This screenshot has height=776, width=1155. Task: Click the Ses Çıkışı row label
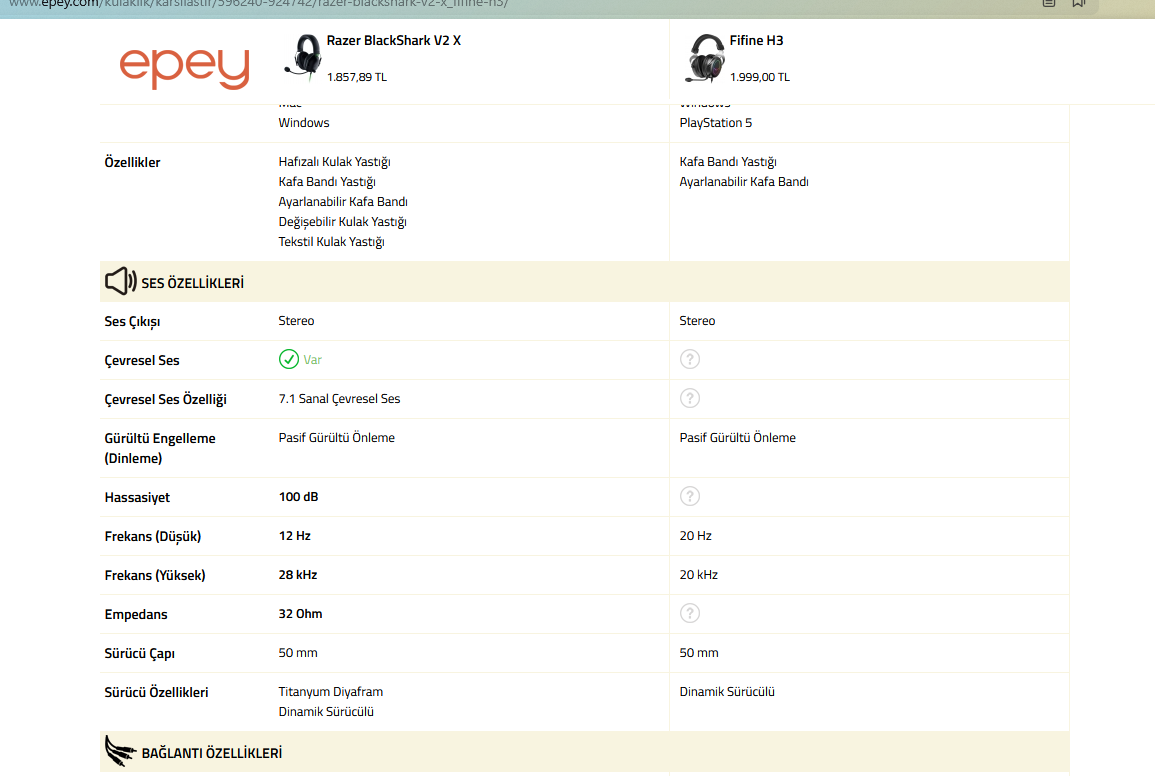[132, 321]
